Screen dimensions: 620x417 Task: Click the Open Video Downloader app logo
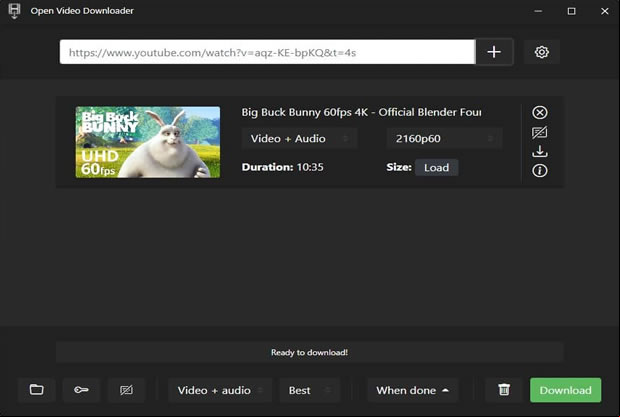14,11
